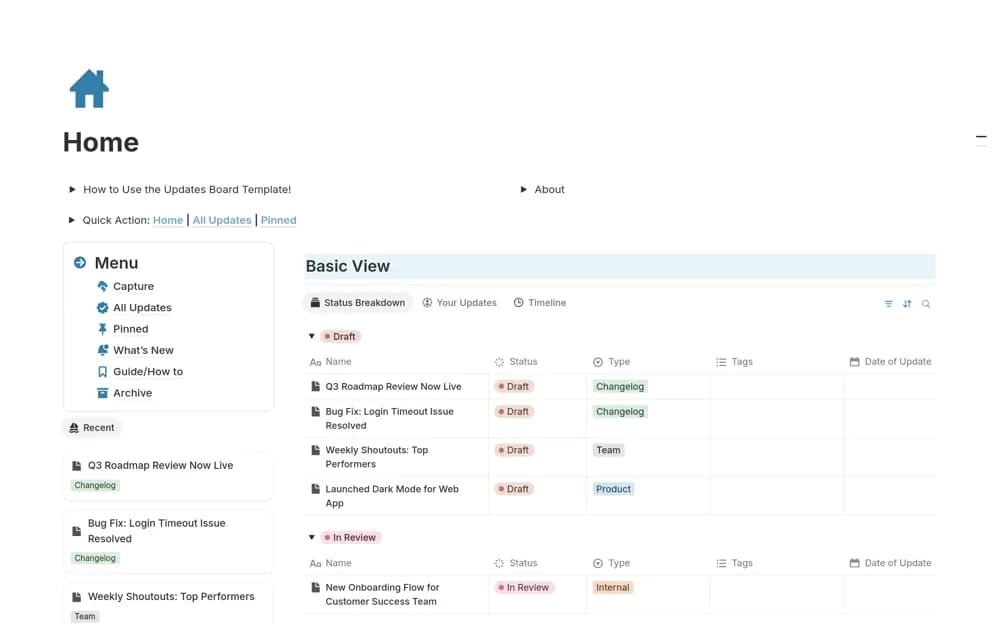Click page icon of Q3 Roadmap table row
Image resolution: width=1000 pixels, height=624 pixels.
[x=315, y=386]
